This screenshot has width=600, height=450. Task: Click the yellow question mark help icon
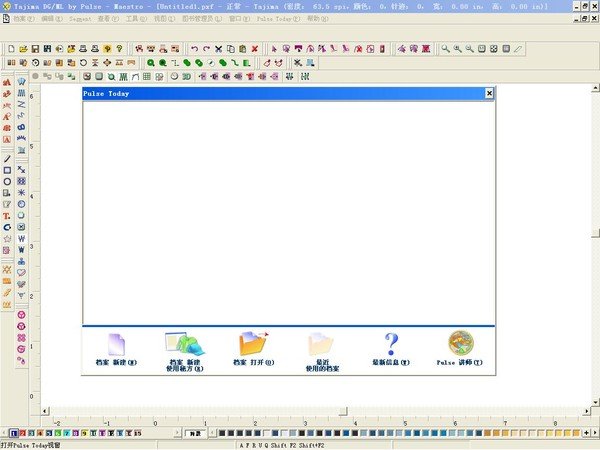tap(119, 49)
